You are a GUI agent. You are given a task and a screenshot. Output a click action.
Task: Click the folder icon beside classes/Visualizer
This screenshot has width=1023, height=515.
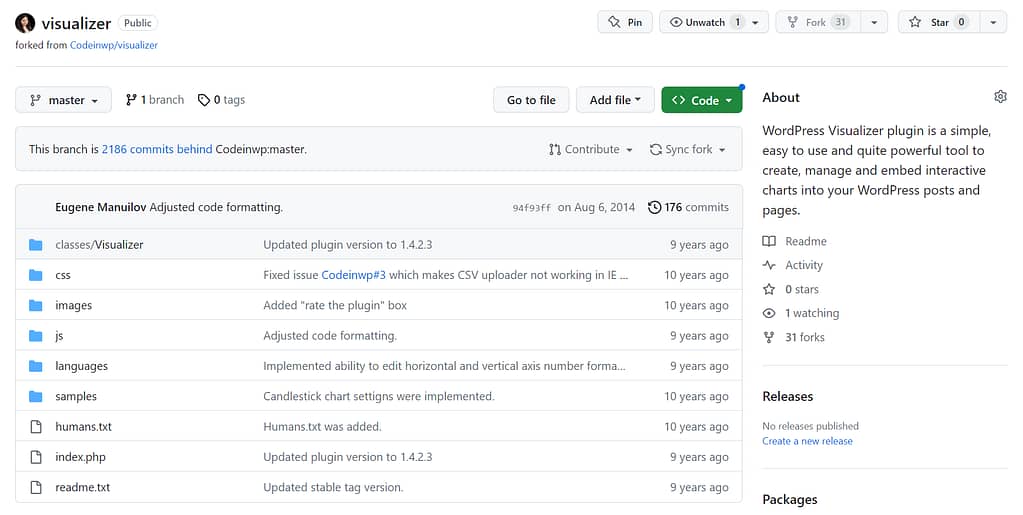click(36, 245)
